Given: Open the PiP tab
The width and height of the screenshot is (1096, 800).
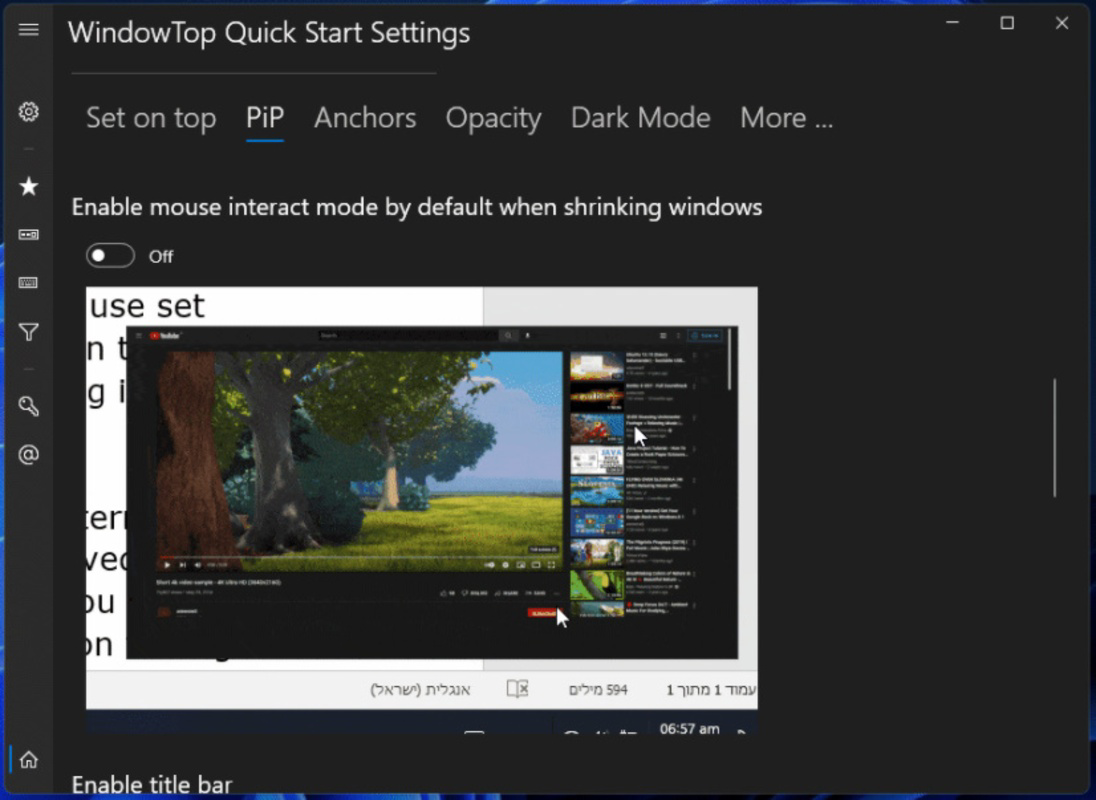Looking at the screenshot, I should [x=265, y=117].
